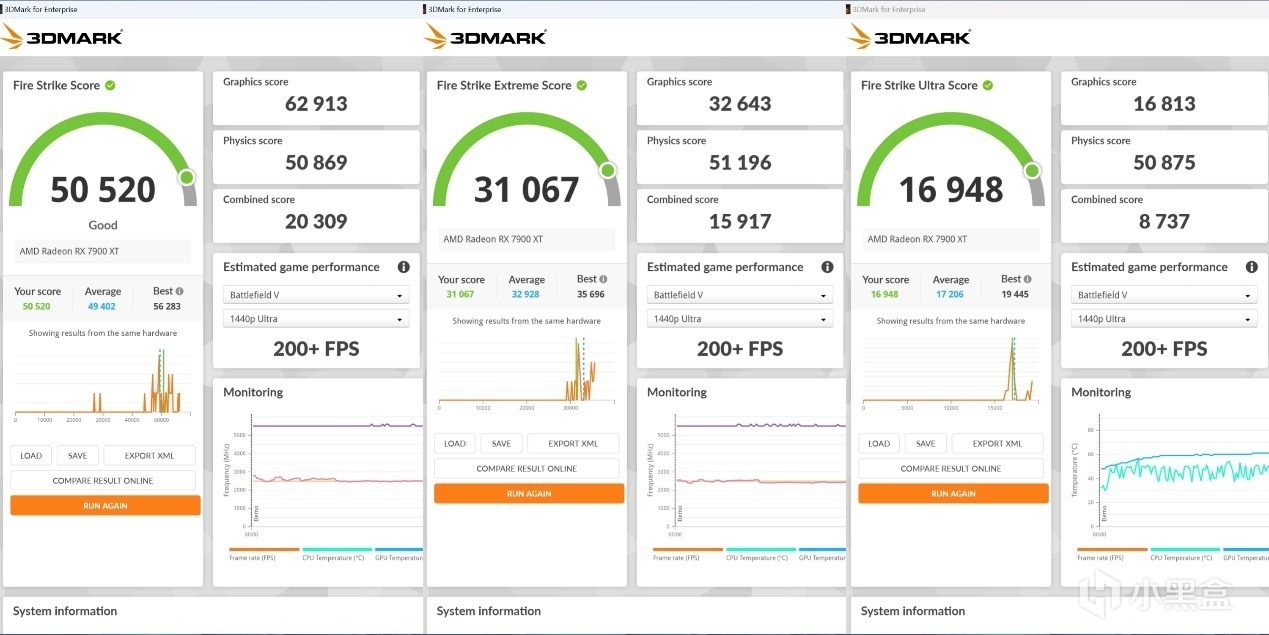Click SAVE in the Fire Strike Extreme panel
The image size is (1269, 635).
tap(501, 443)
